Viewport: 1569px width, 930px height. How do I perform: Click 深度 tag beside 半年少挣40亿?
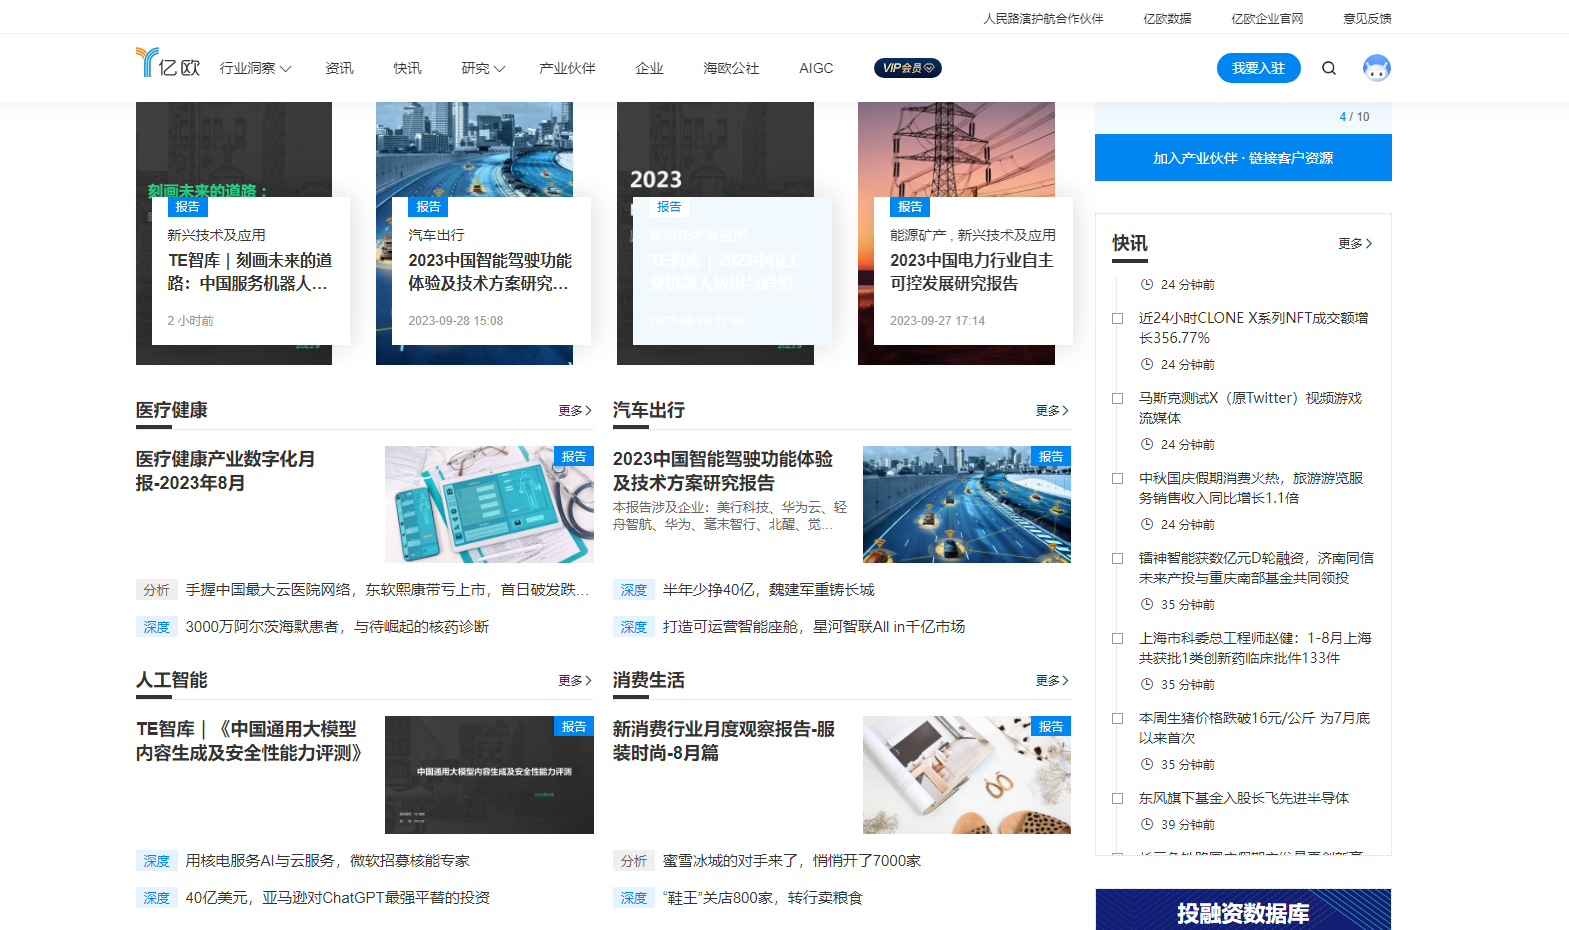pyautogui.click(x=634, y=590)
